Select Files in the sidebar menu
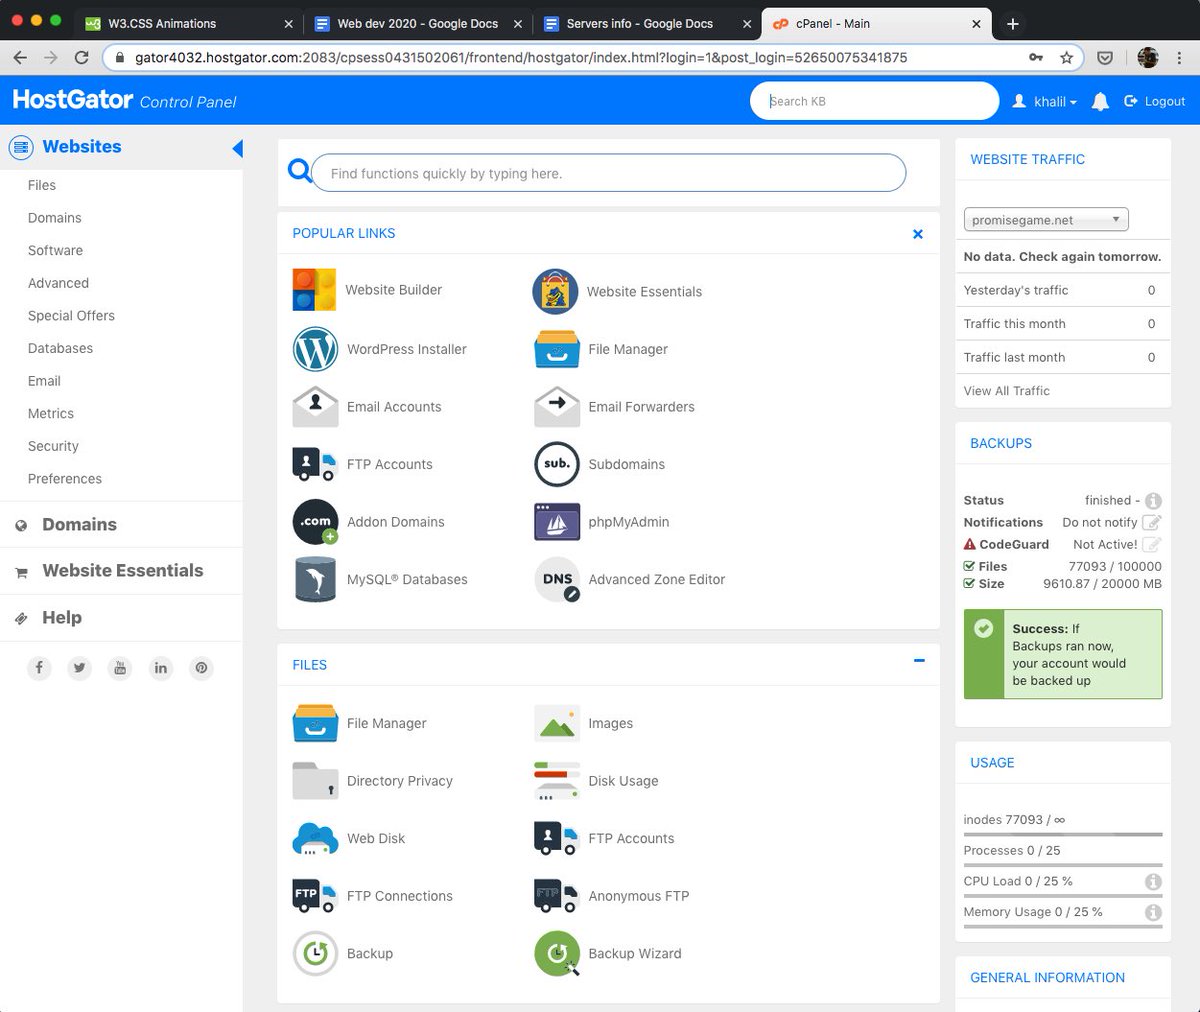Image resolution: width=1200 pixels, height=1012 pixels. point(42,185)
